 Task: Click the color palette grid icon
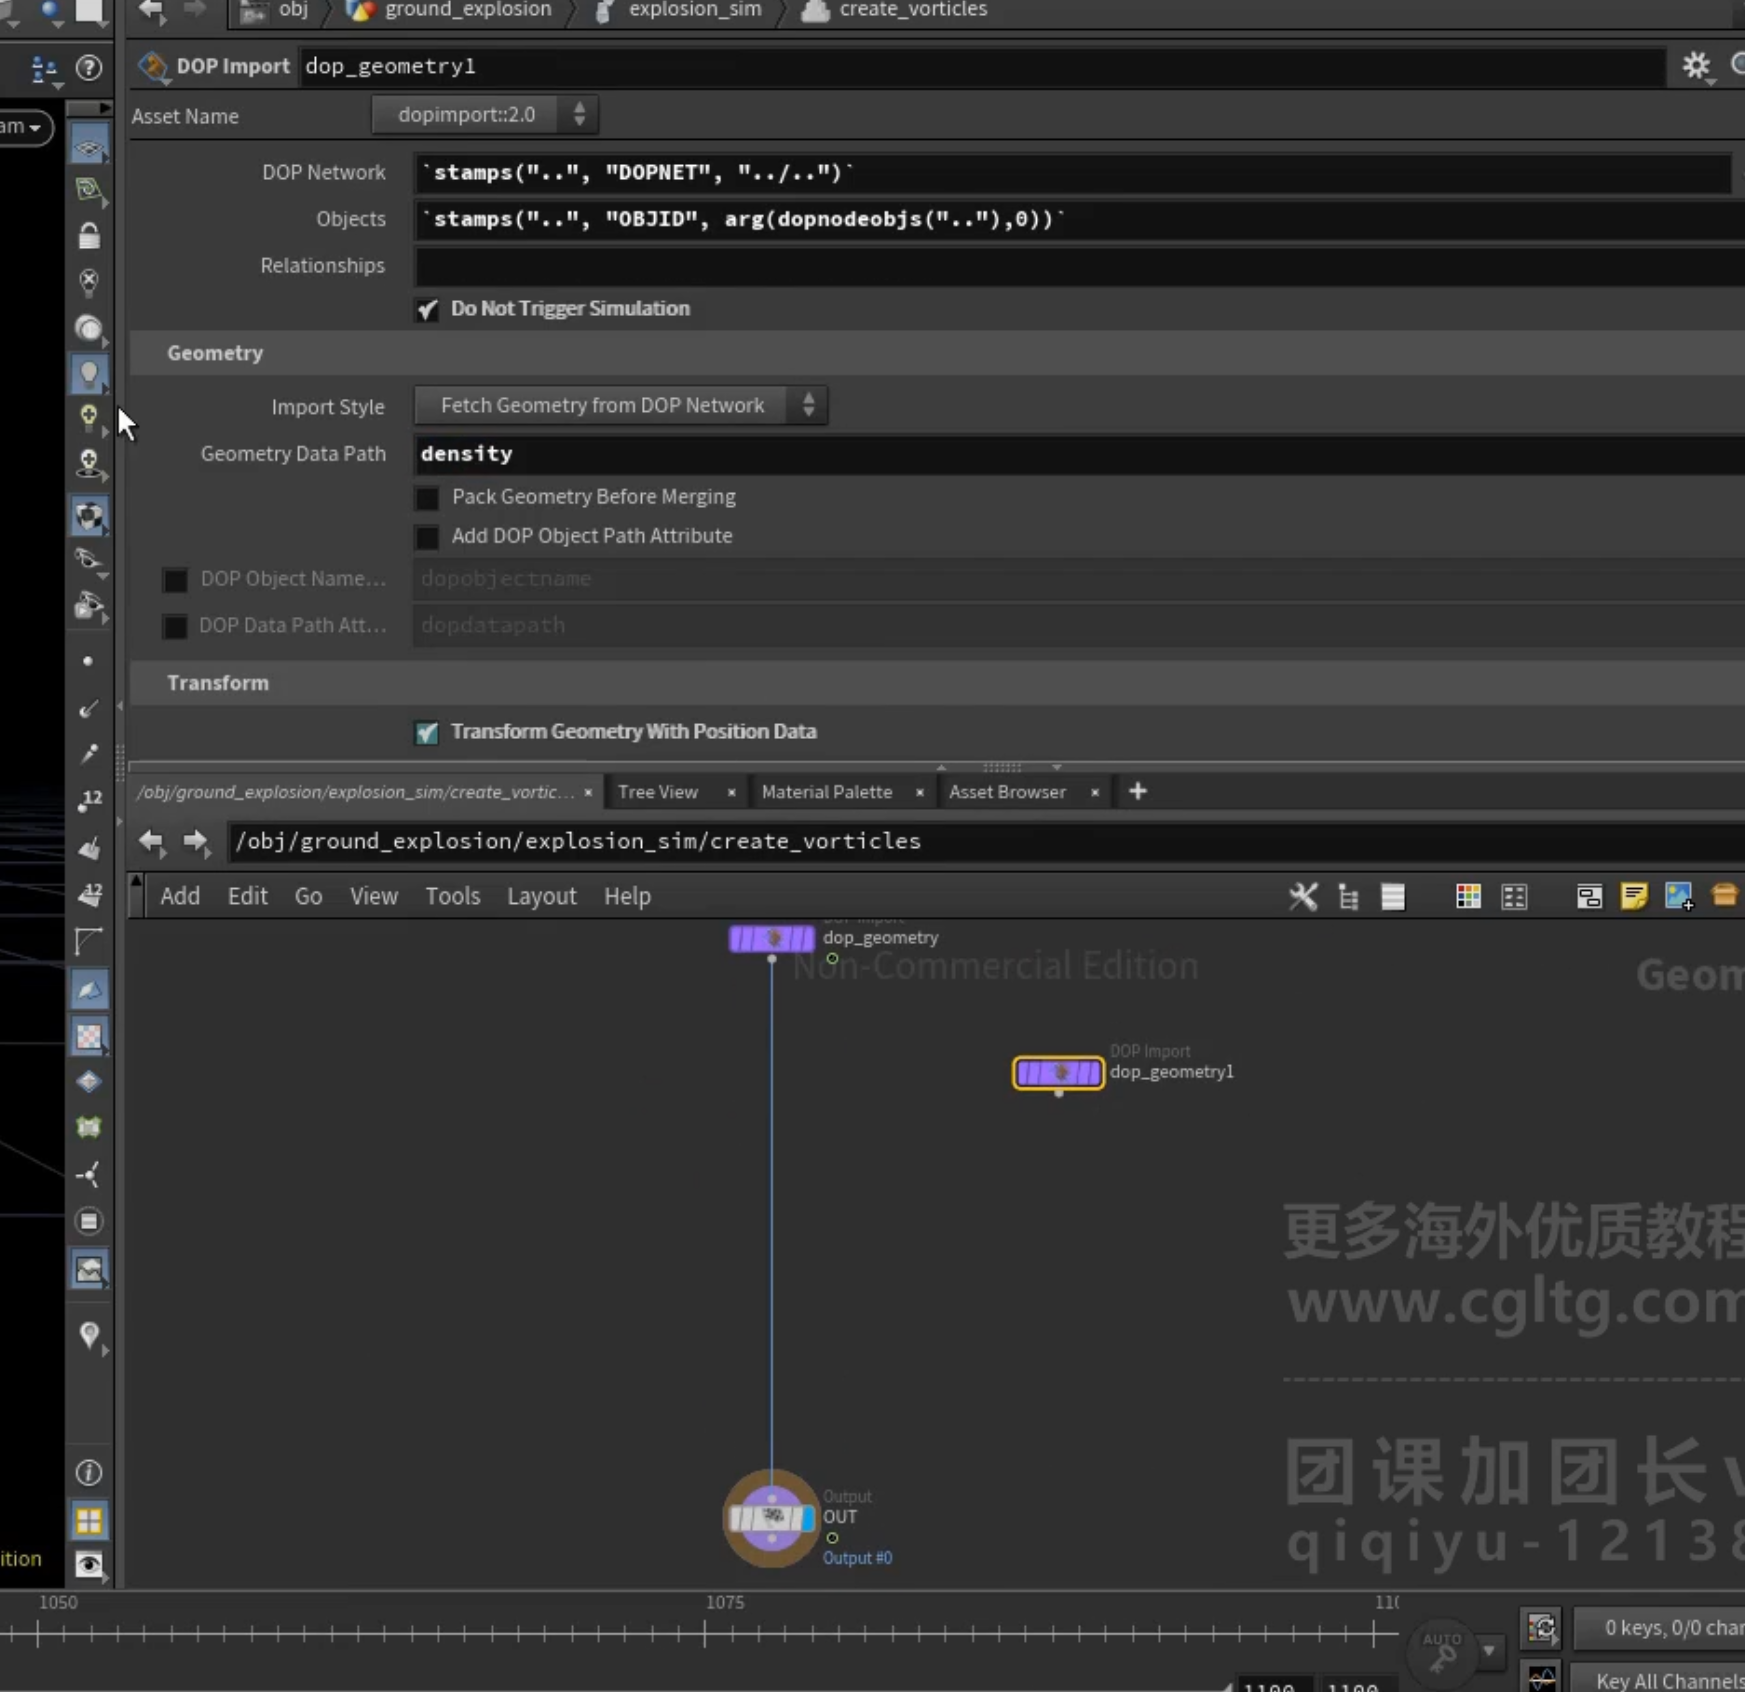click(x=1468, y=896)
